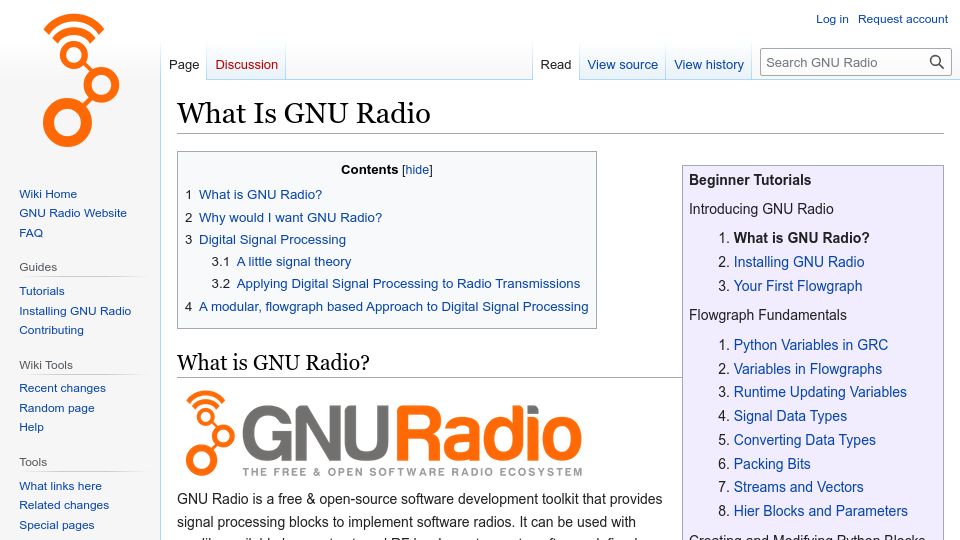The width and height of the screenshot is (960, 540).
Task: Open tutorial Installing GNU Radio in Beginner Tutorials
Action: click(799, 262)
